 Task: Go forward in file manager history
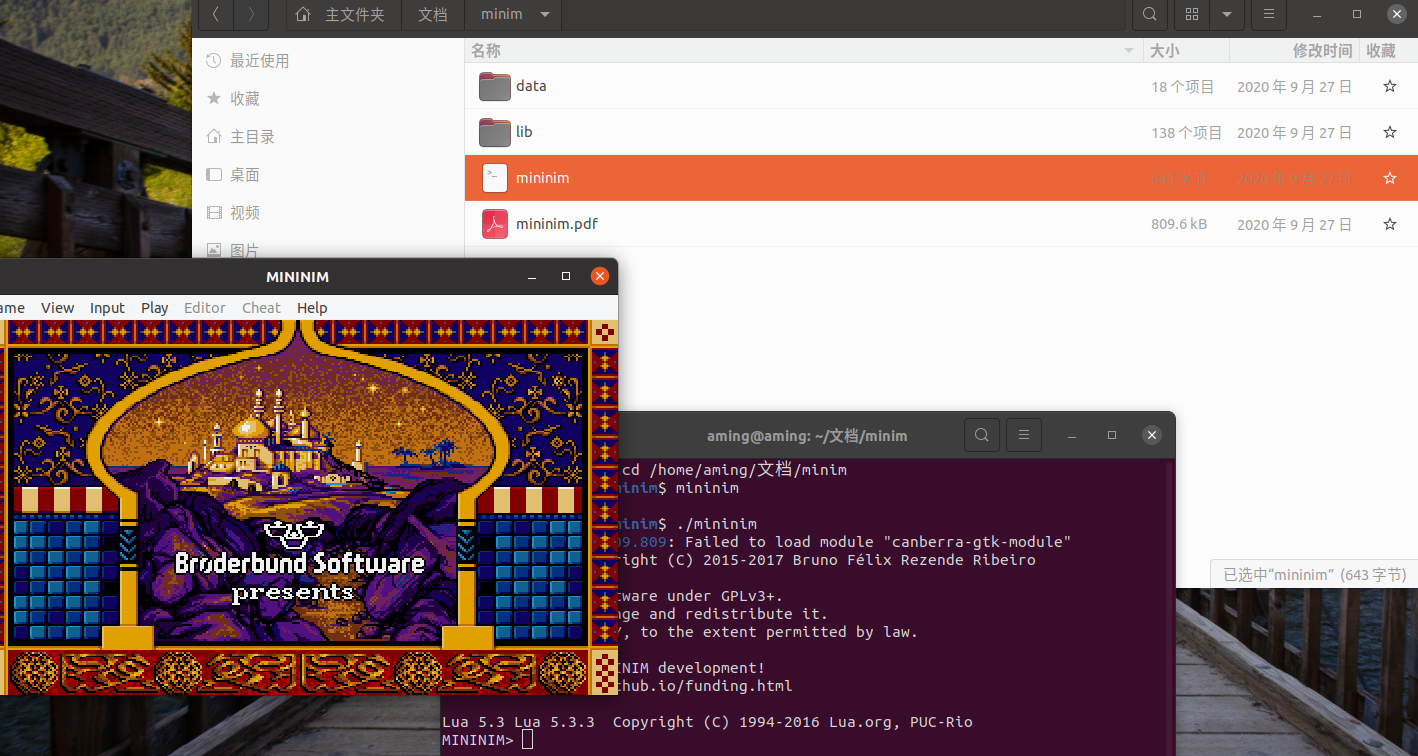coord(251,15)
